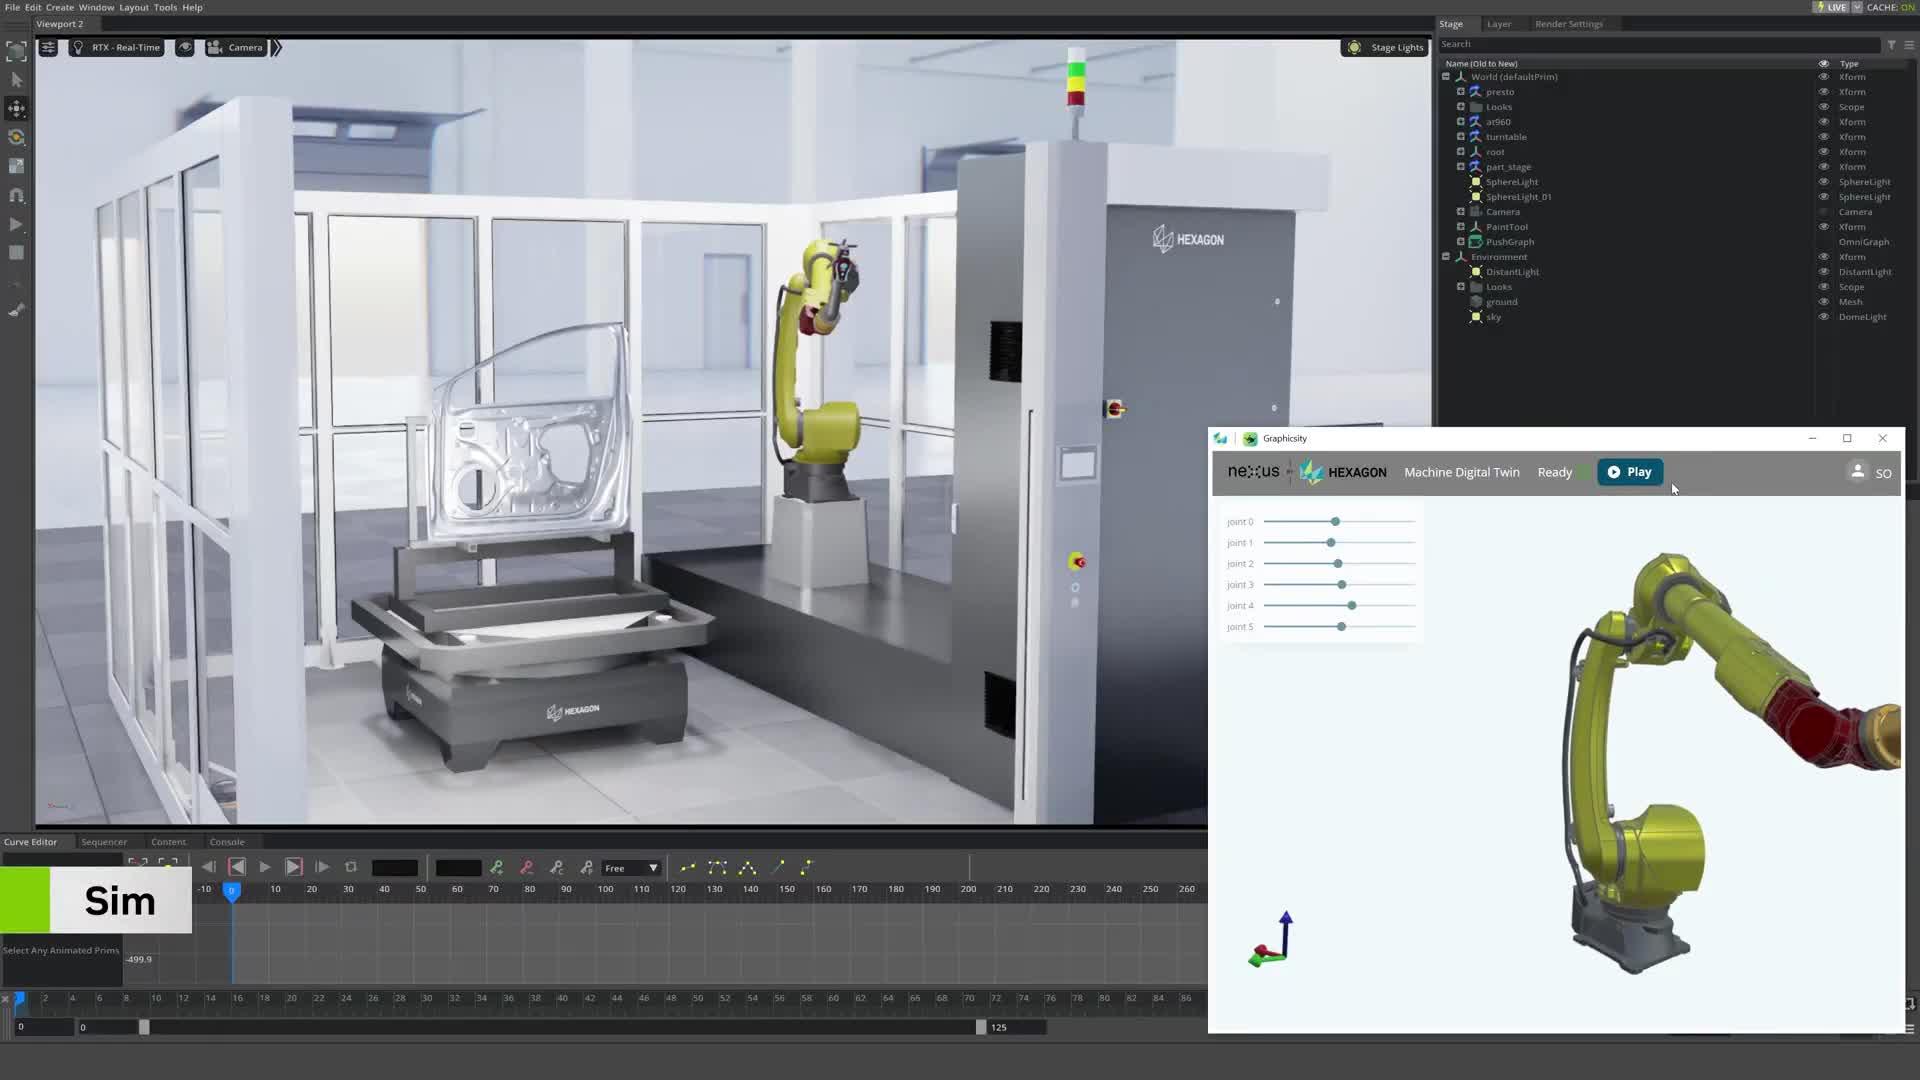Click the joint 4 slider handle
This screenshot has width=1920, height=1080.
pyautogui.click(x=1352, y=606)
